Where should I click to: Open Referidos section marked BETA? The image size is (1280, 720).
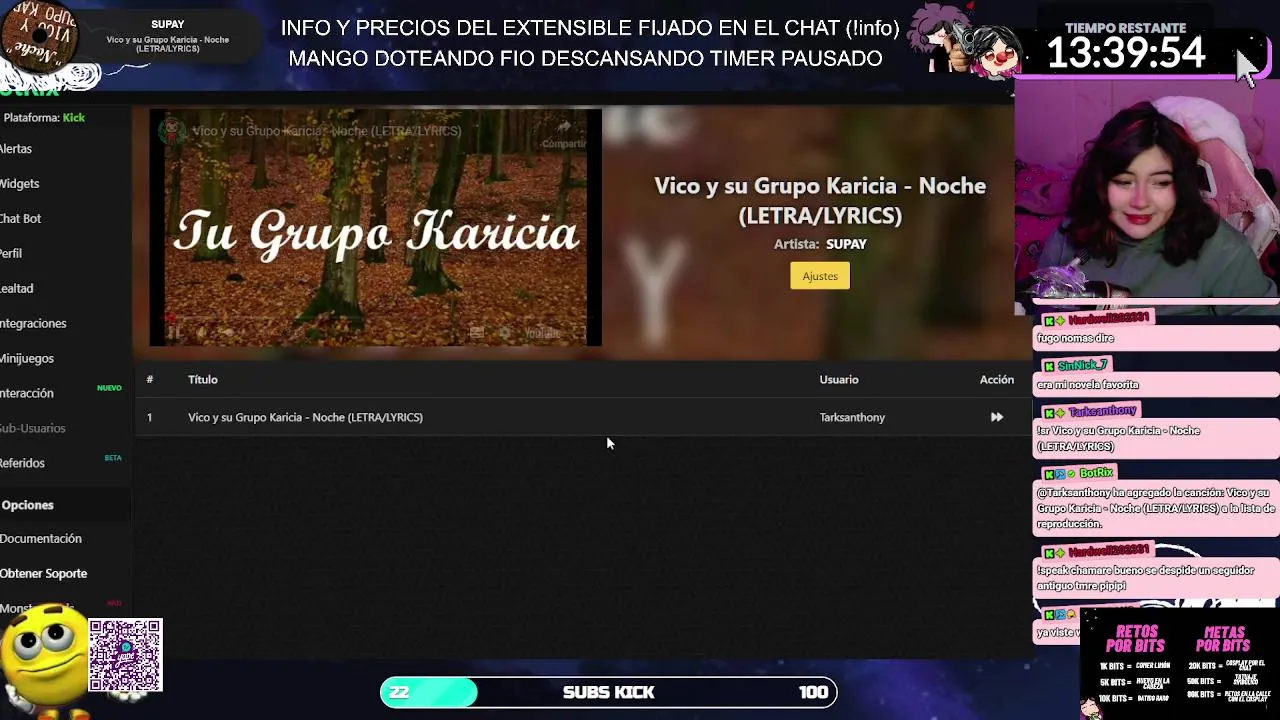click(x=23, y=464)
